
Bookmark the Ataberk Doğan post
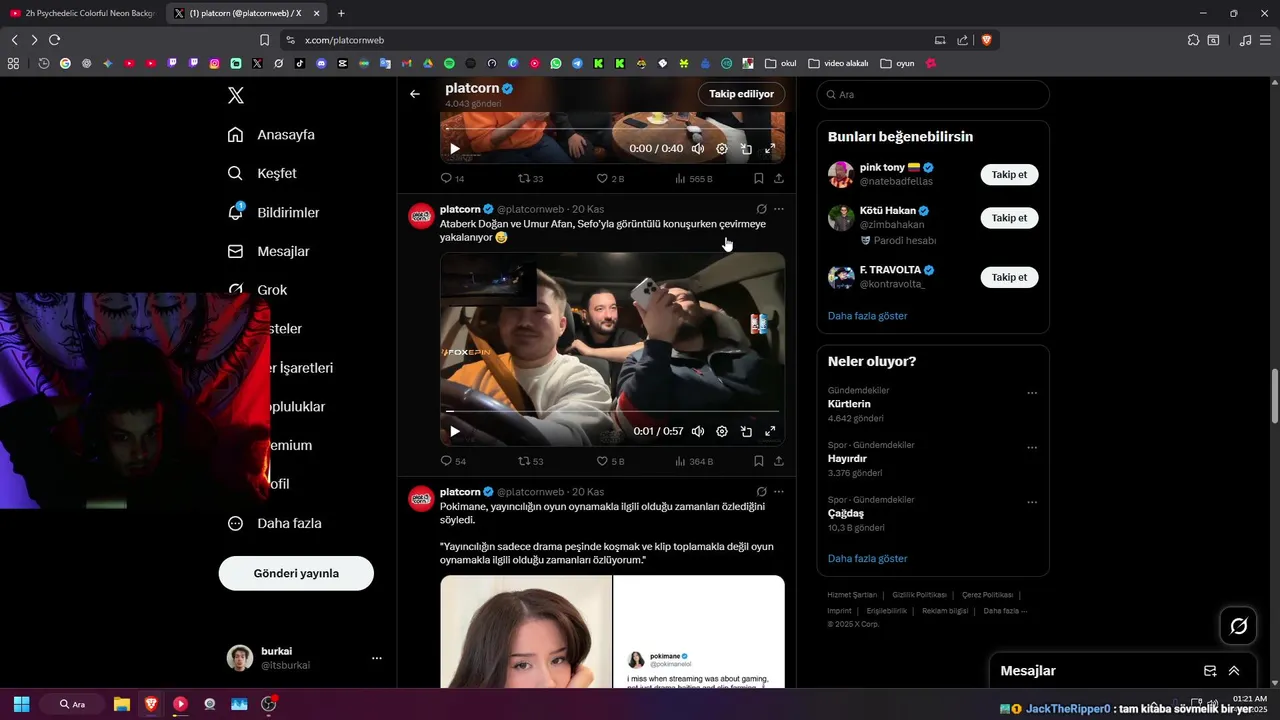click(x=759, y=461)
